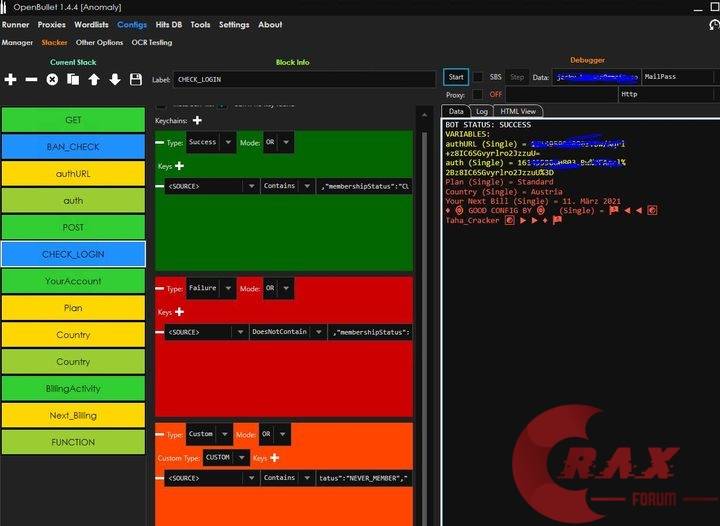Select the BAN_CHECK block in stack
This screenshot has height=526, width=720.
pos(73,146)
